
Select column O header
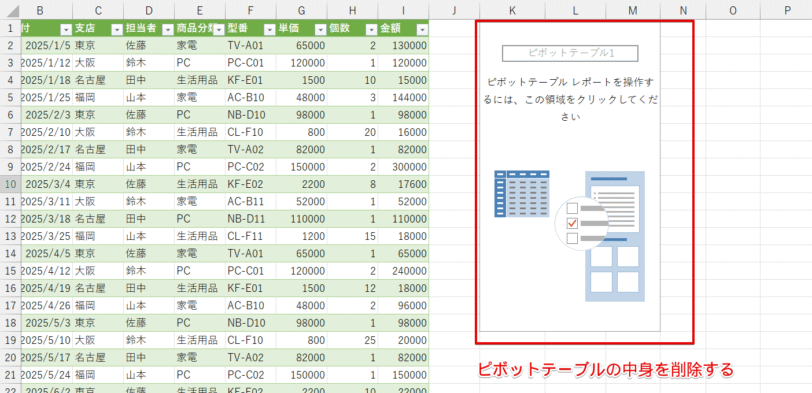[x=733, y=9]
